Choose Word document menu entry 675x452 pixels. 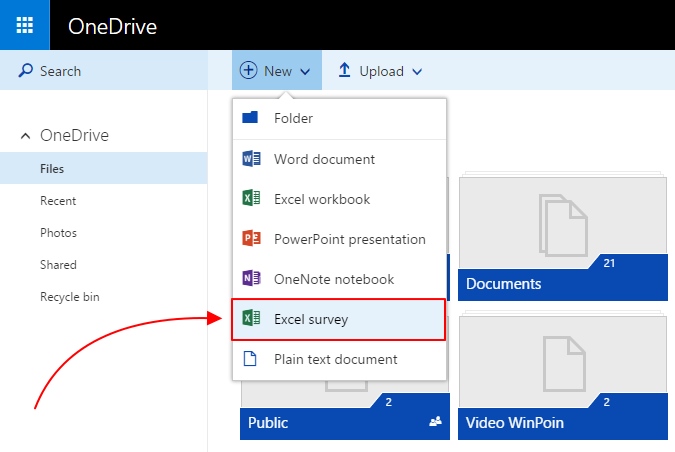click(x=339, y=159)
